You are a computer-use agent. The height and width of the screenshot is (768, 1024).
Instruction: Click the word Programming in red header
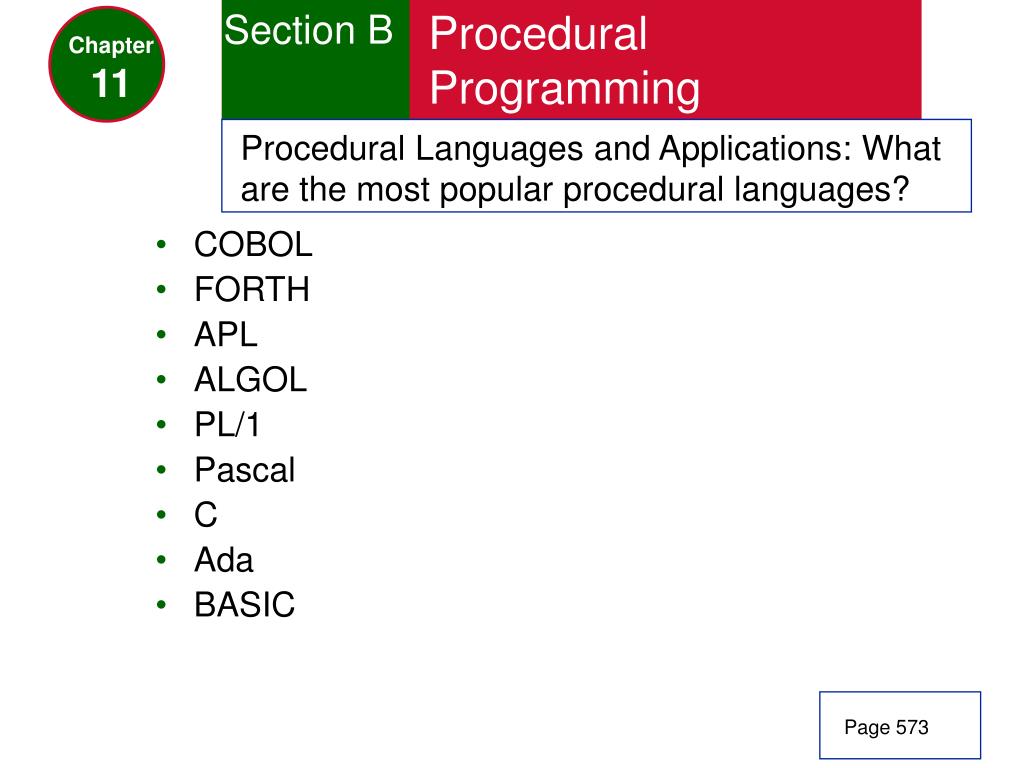(565, 88)
